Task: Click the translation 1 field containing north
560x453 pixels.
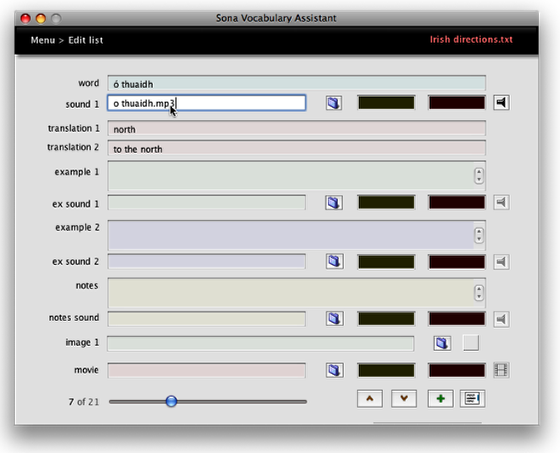Action: tap(296, 129)
